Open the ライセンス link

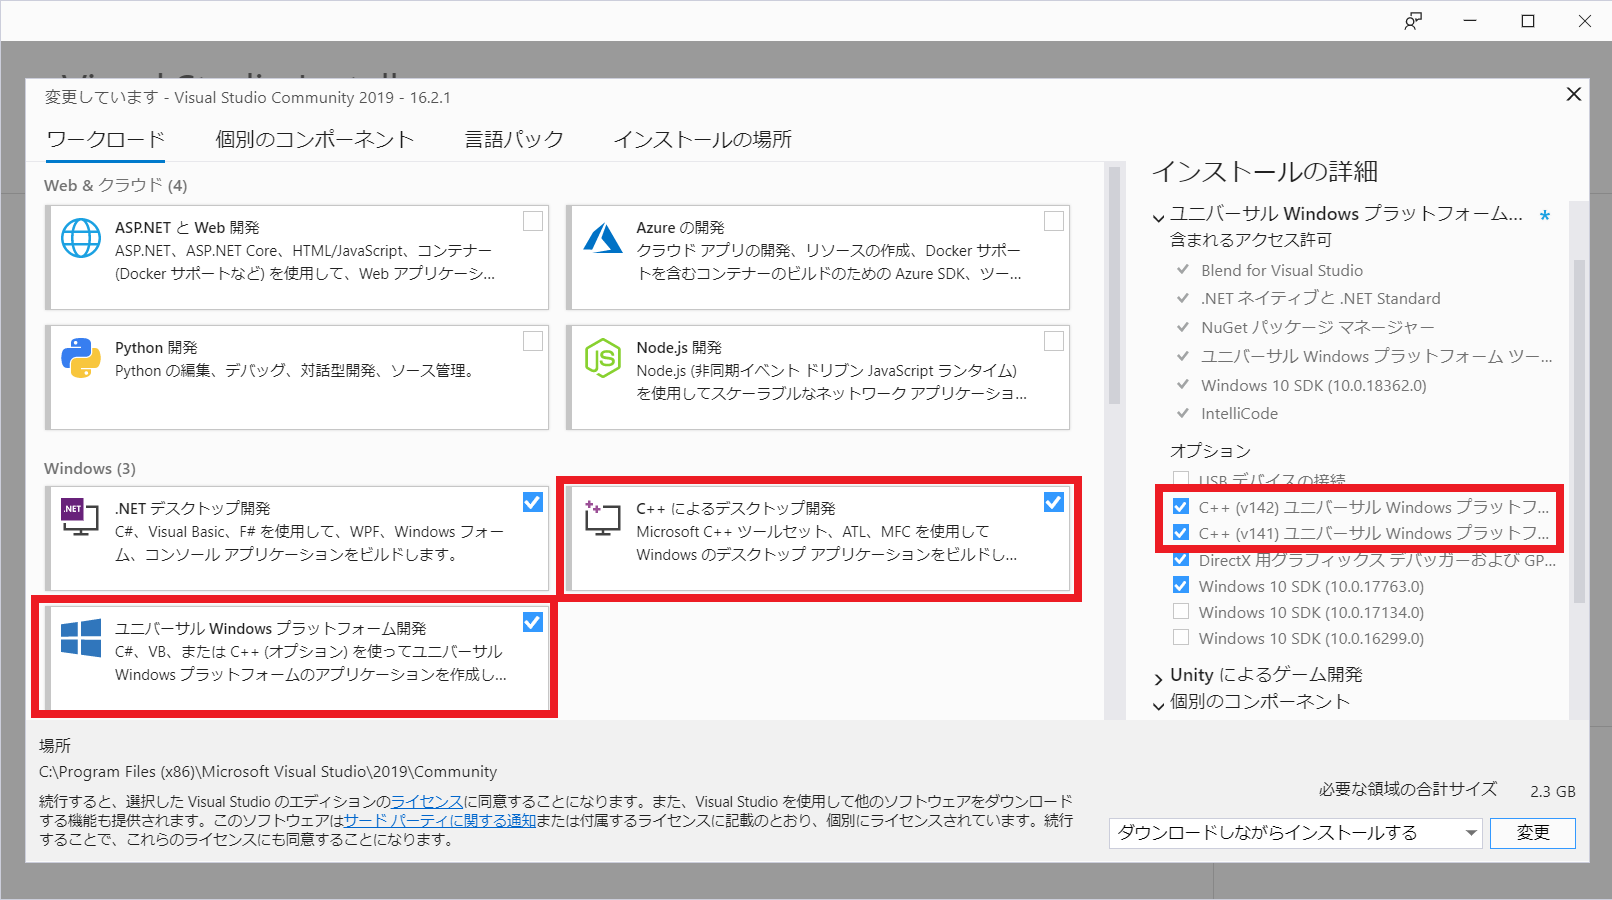click(x=428, y=800)
